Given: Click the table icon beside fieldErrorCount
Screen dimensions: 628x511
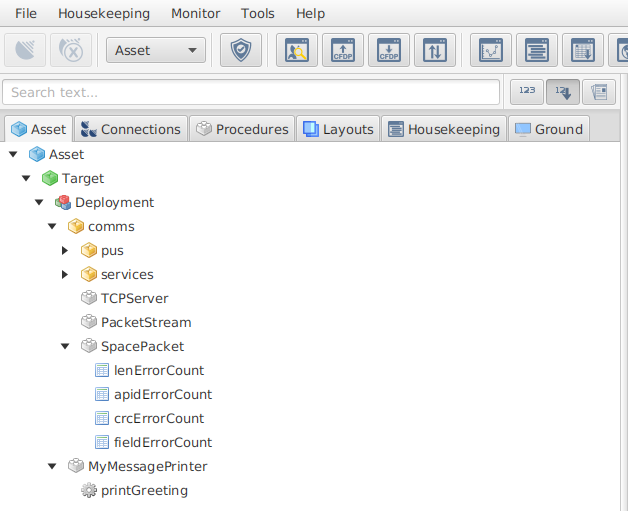Looking at the screenshot, I should point(102,443).
